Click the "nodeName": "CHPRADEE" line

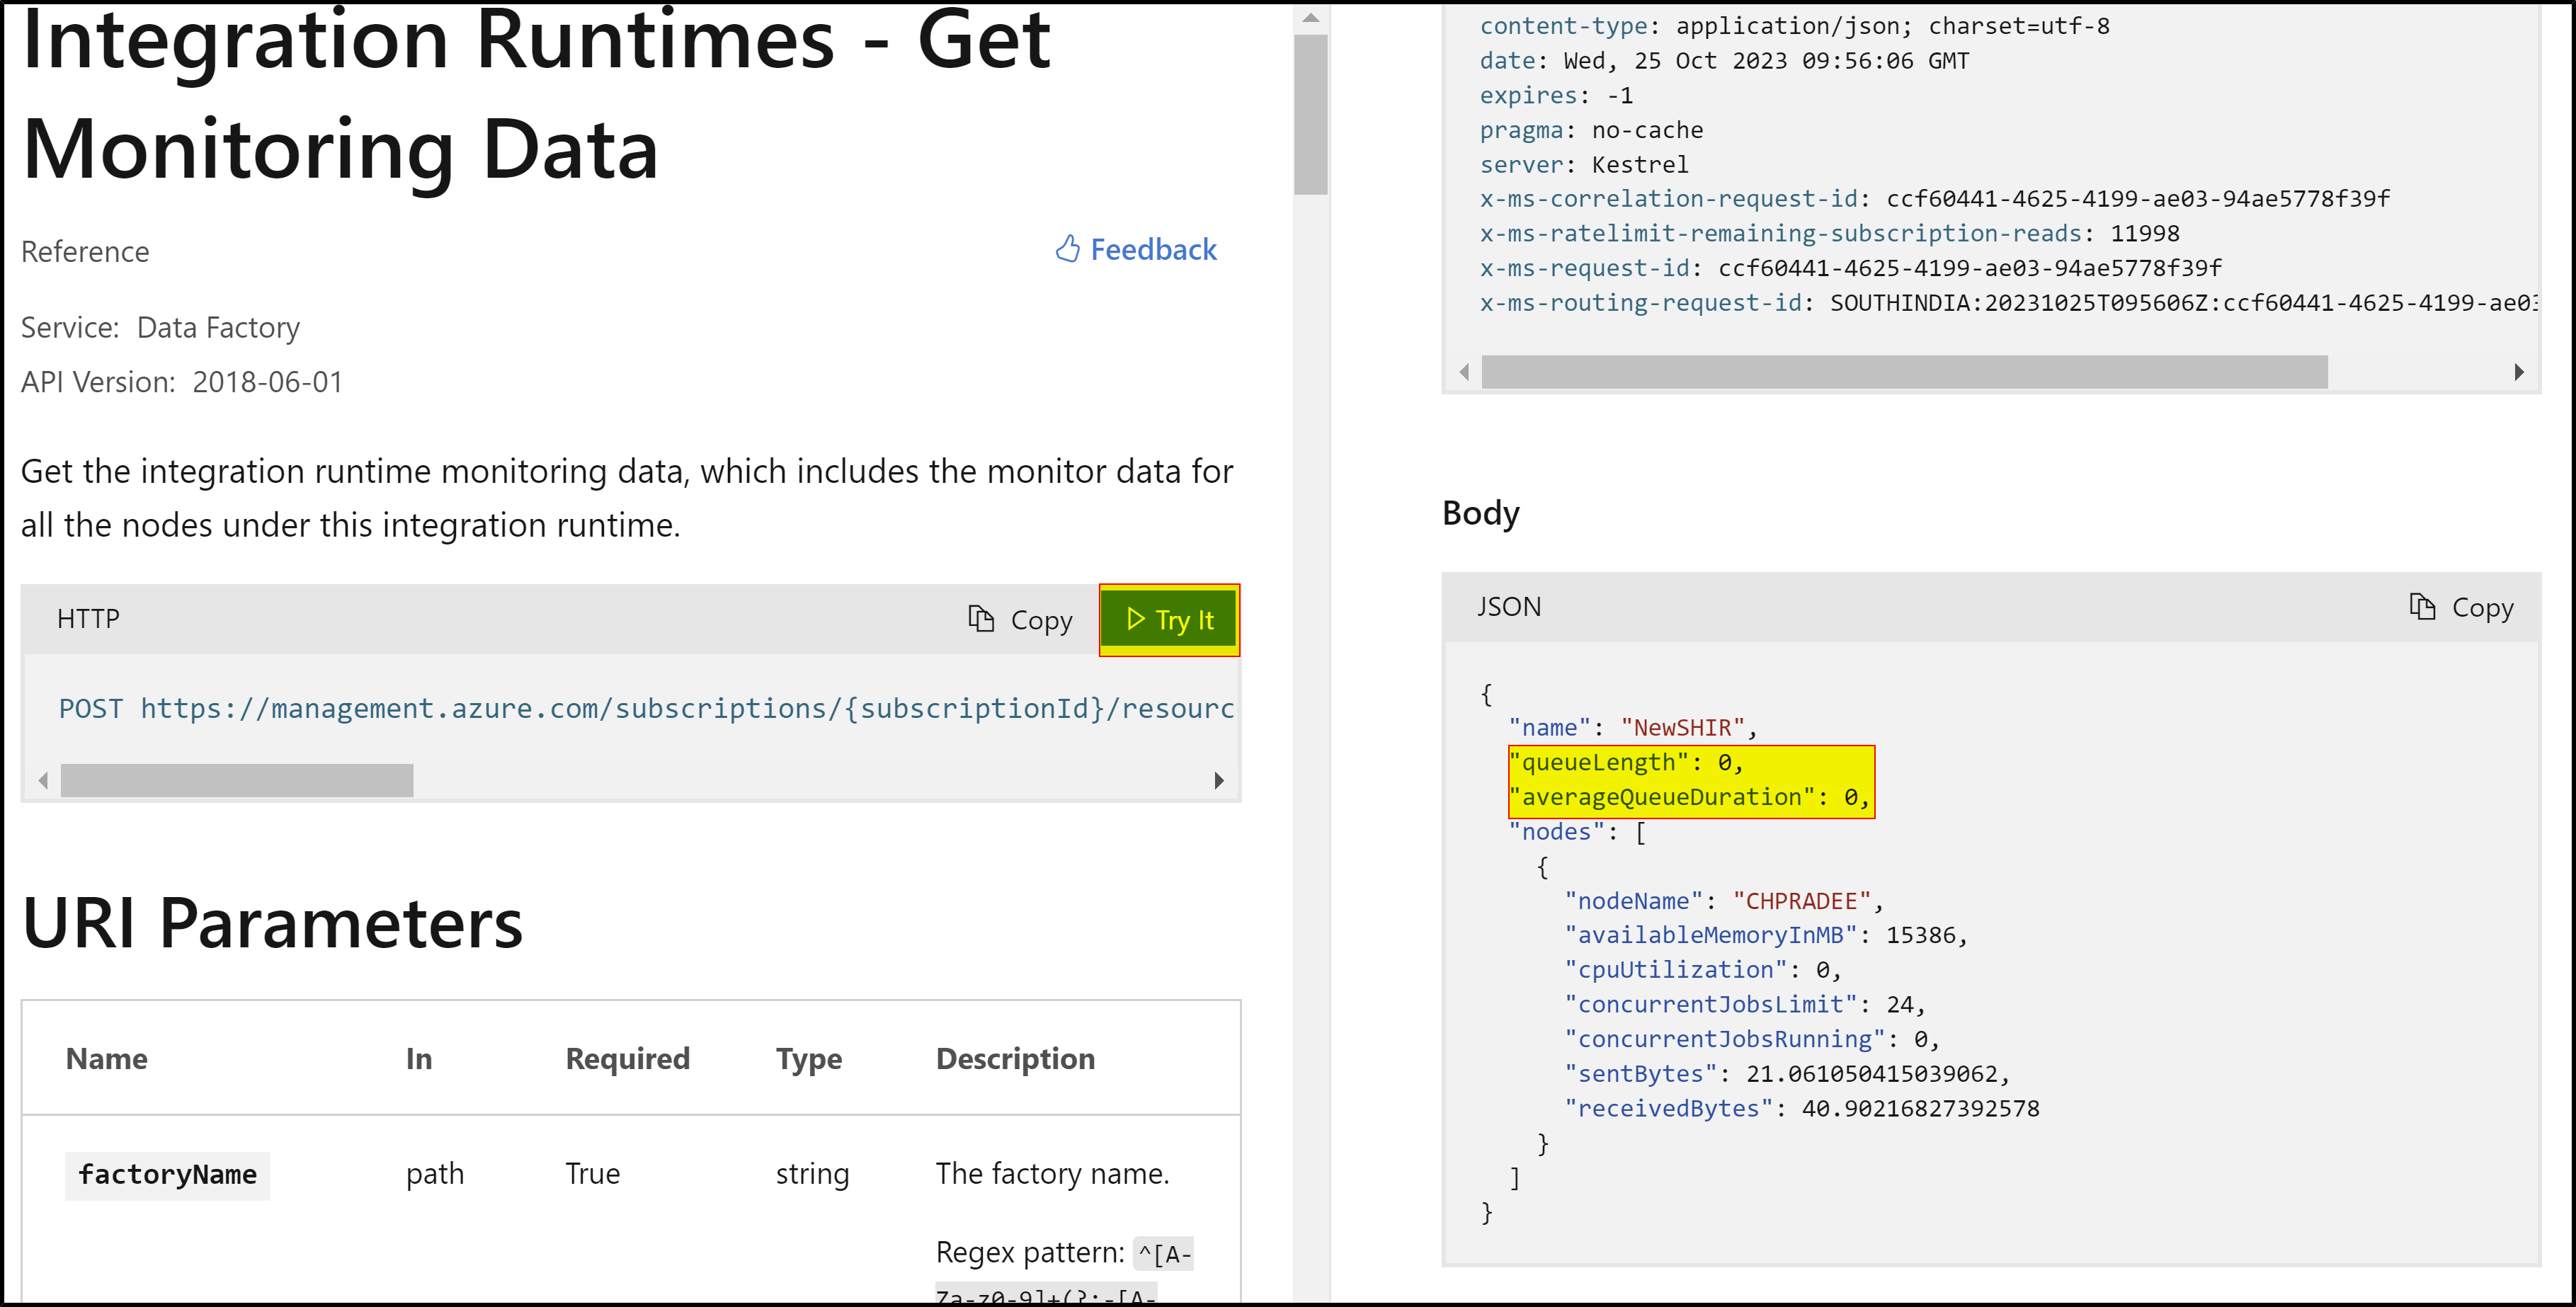(x=1724, y=901)
